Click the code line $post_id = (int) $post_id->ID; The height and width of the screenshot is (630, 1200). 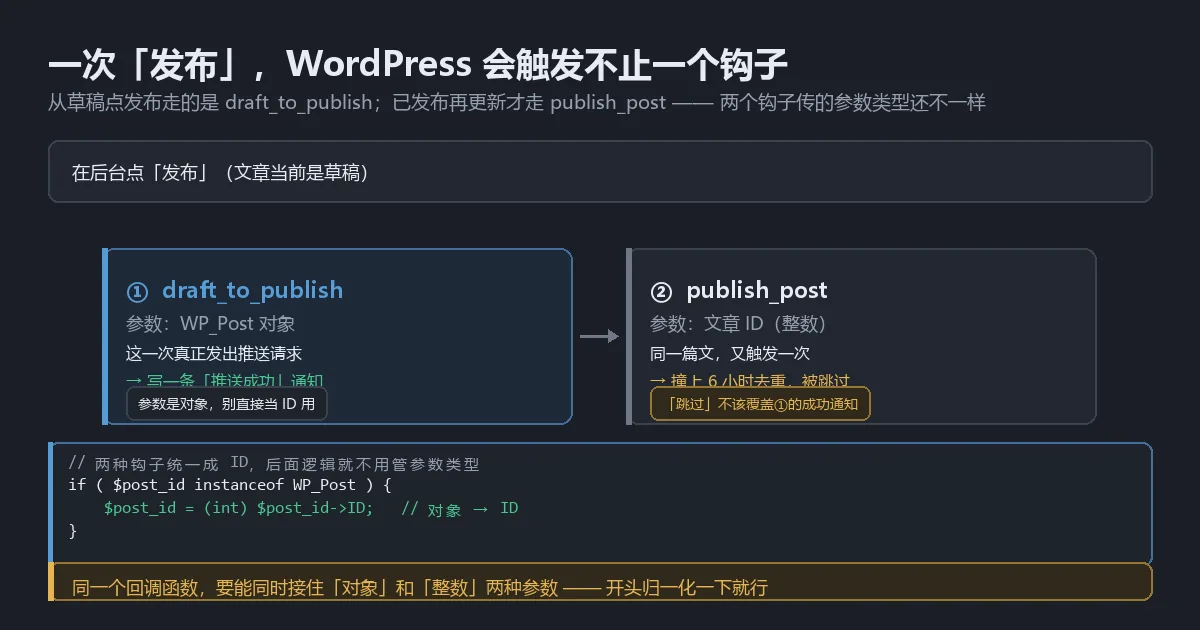(x=238, y=508)
